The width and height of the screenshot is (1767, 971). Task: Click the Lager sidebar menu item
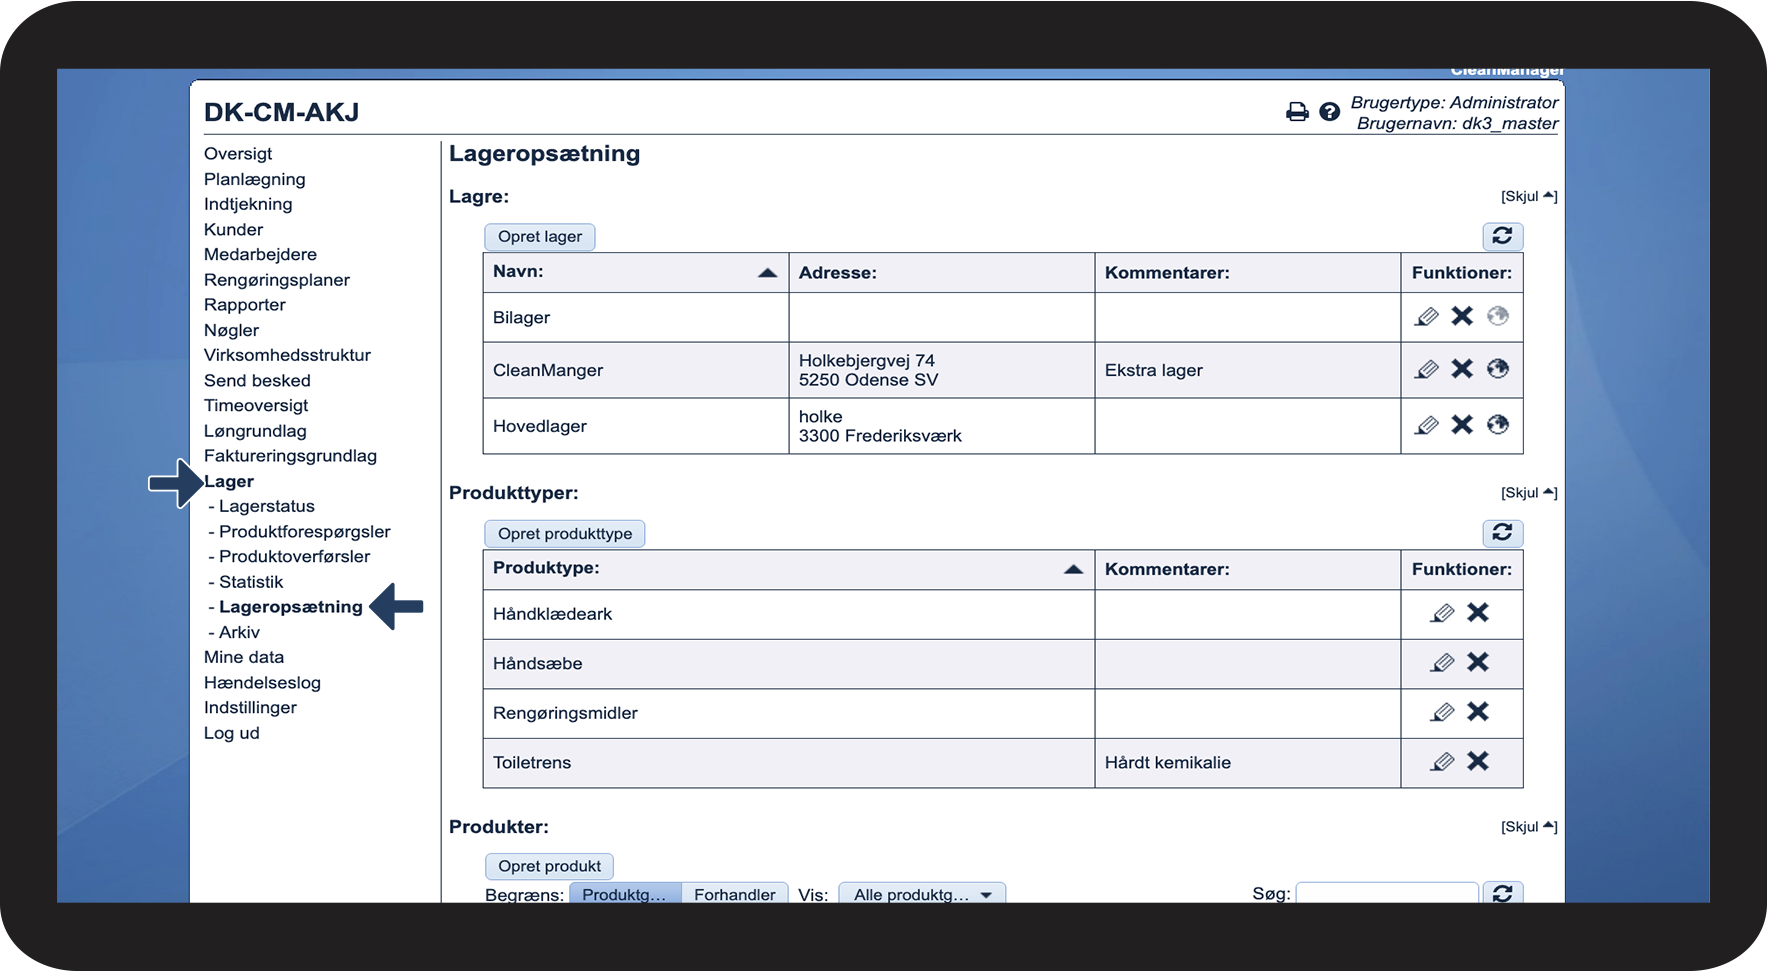tap(229, 482)
